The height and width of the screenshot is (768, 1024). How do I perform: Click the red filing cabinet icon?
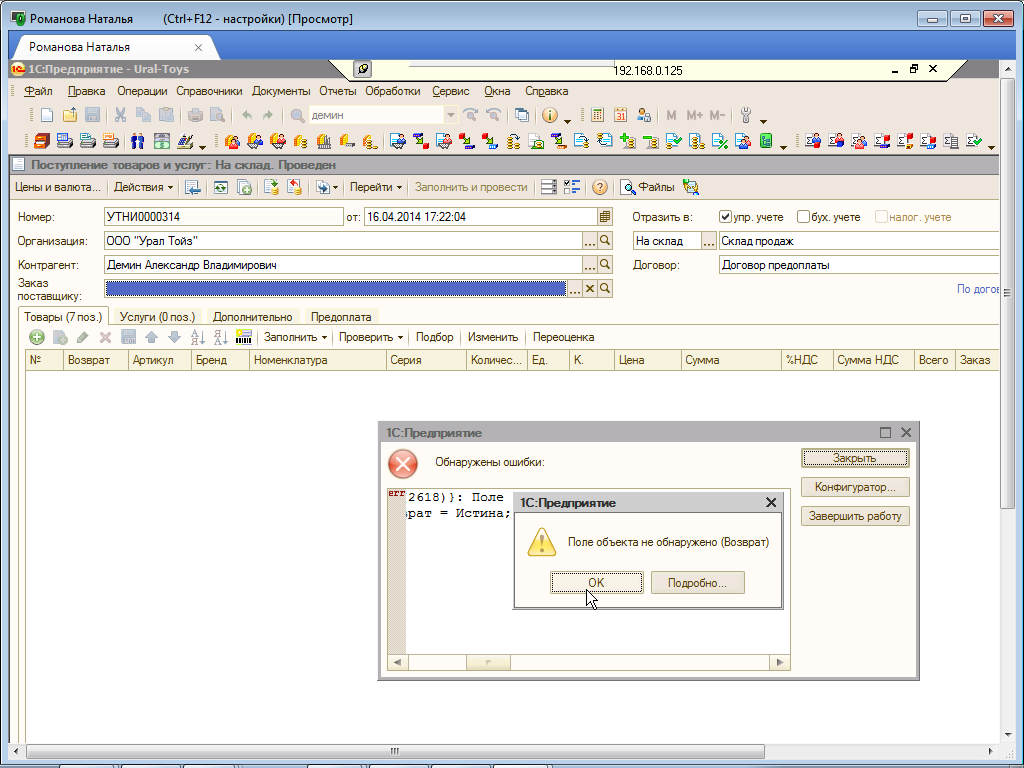(42, 140)
